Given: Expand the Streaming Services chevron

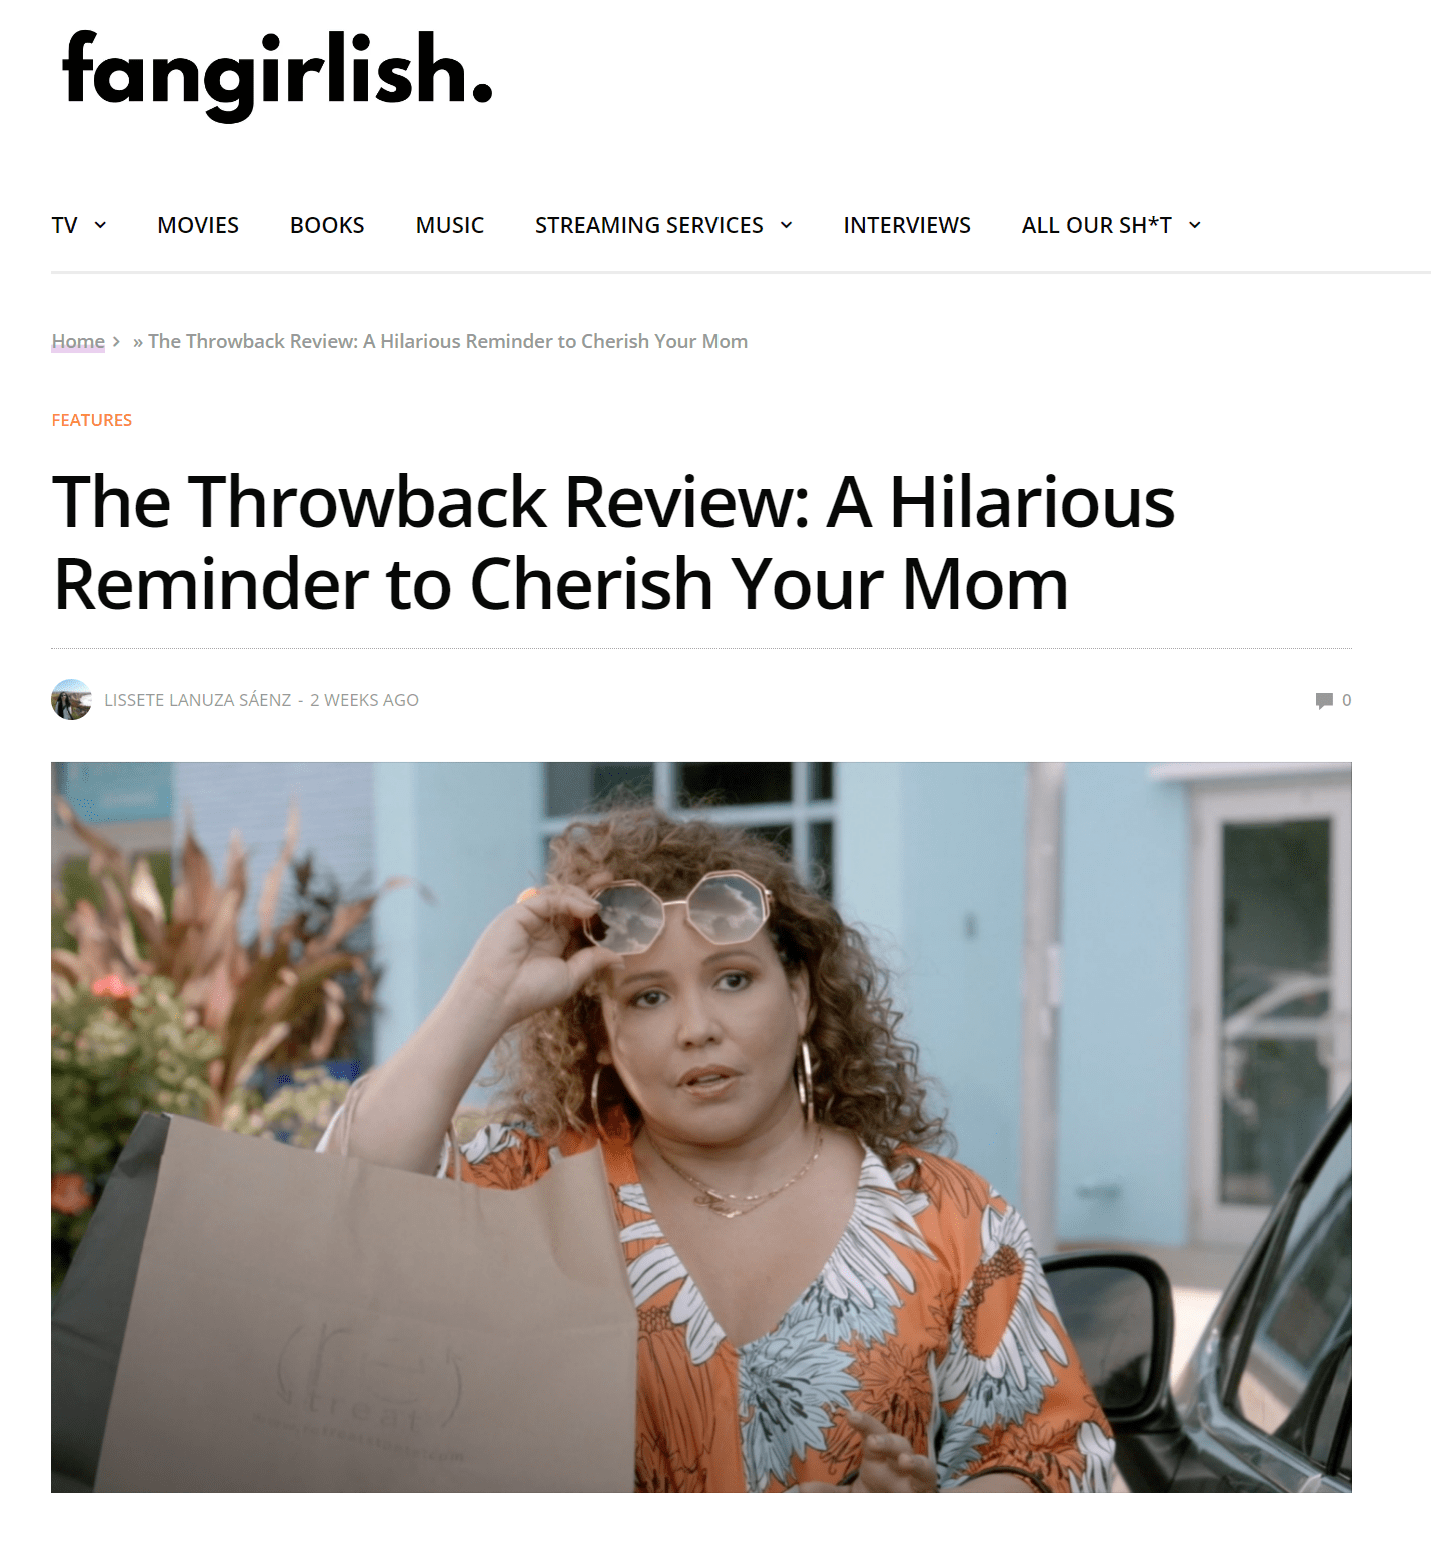Looking at the screenshot, I should [x=786, y=225].
